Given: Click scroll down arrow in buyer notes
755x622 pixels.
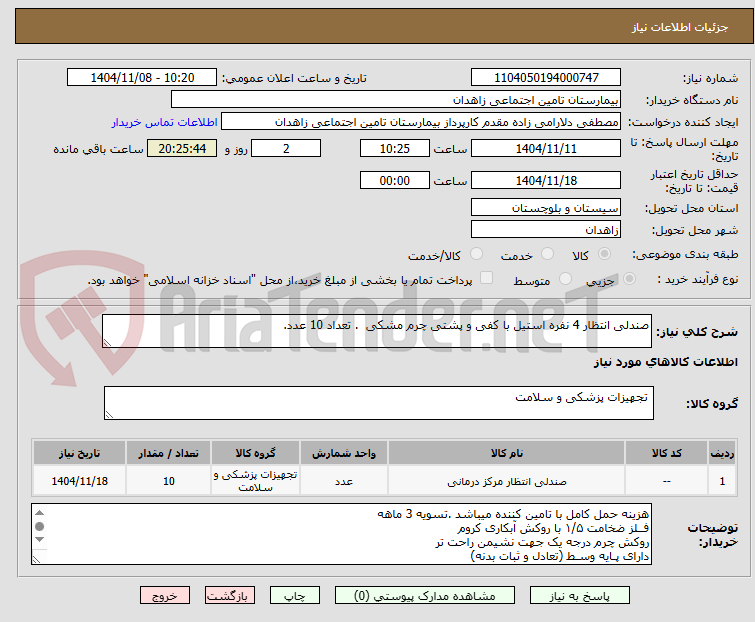Looking at the screenshot, I should (40, 539).
